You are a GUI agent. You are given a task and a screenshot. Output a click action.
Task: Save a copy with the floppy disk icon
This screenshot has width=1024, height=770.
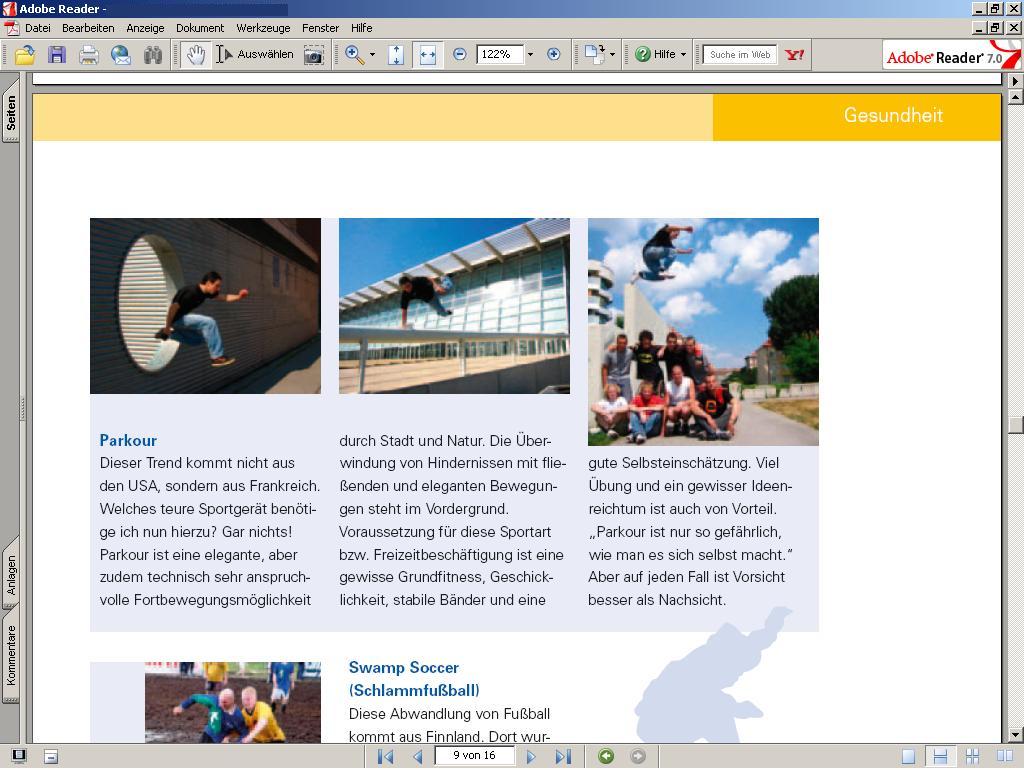[x=57, y=55]
